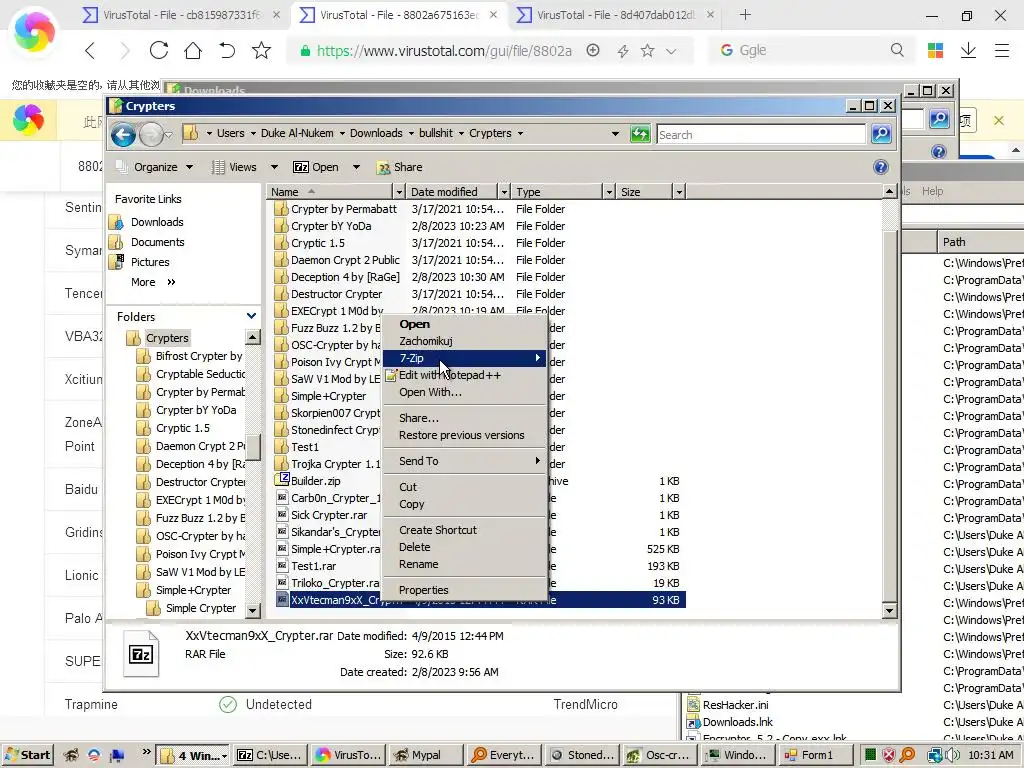The height and width of the screenshot is (768, 1024).
Task: Reload the browser page
Action: point(159,50)
